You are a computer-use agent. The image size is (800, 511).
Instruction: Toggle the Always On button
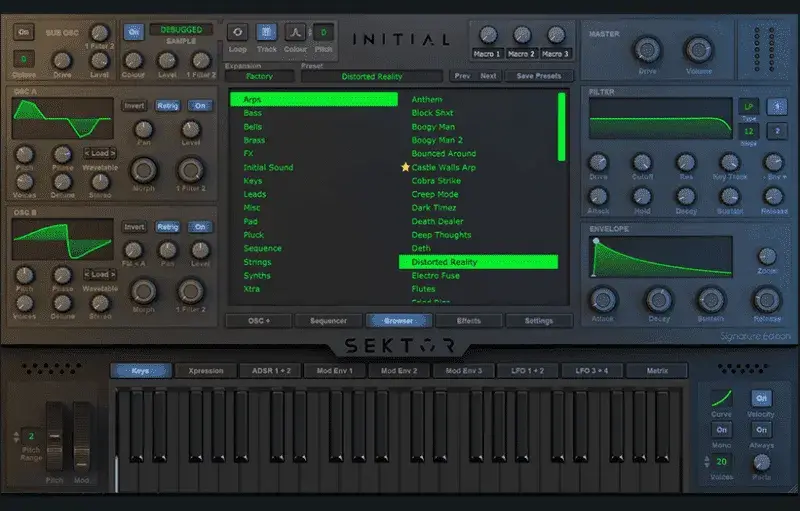[761, 429]
